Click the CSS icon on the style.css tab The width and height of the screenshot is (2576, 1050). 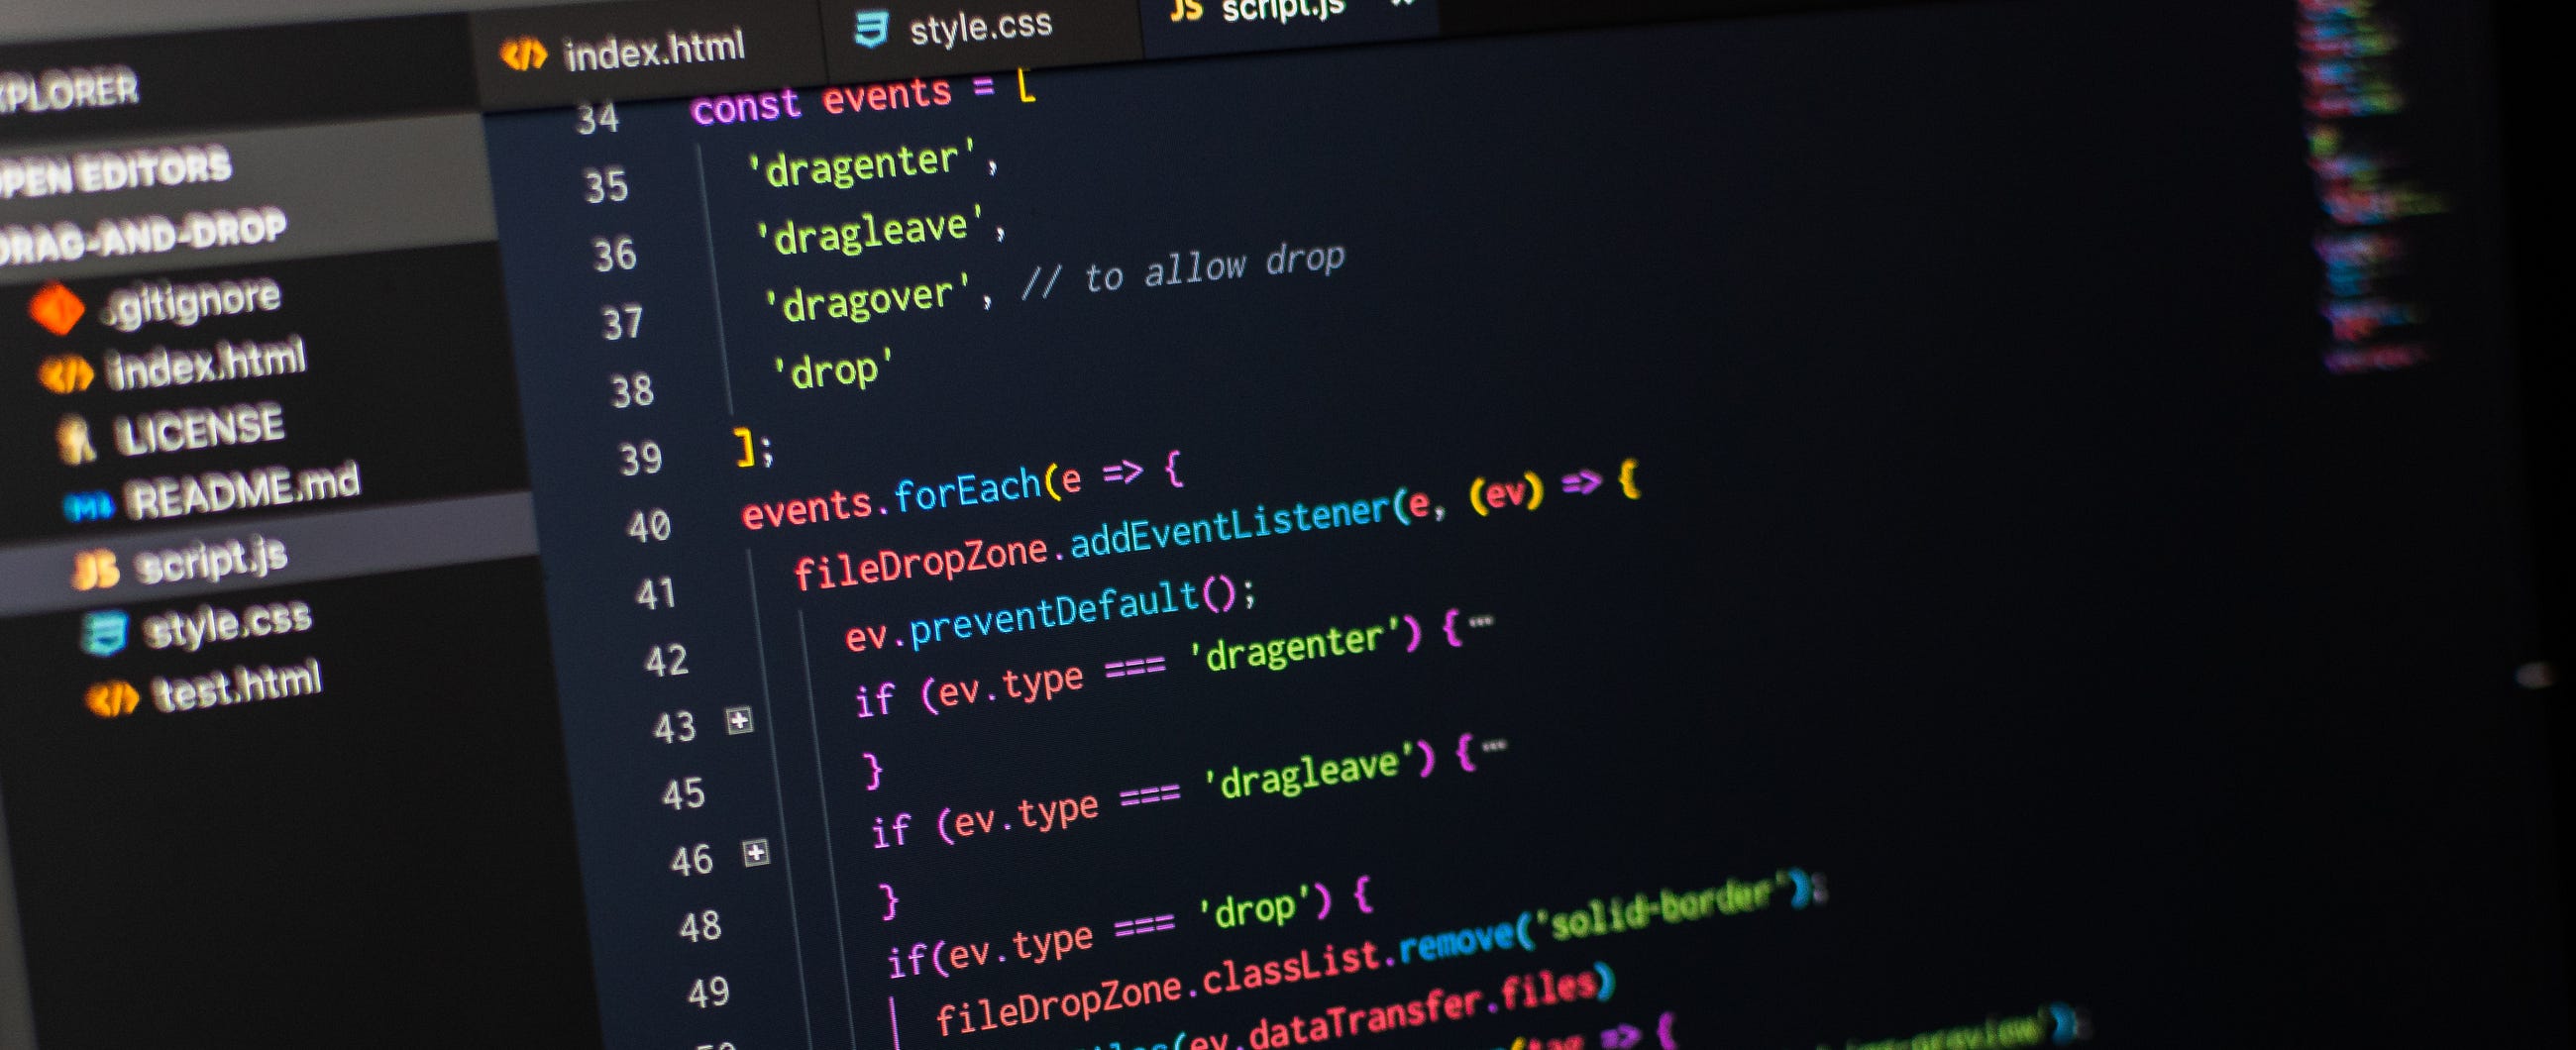coord(872,30)
